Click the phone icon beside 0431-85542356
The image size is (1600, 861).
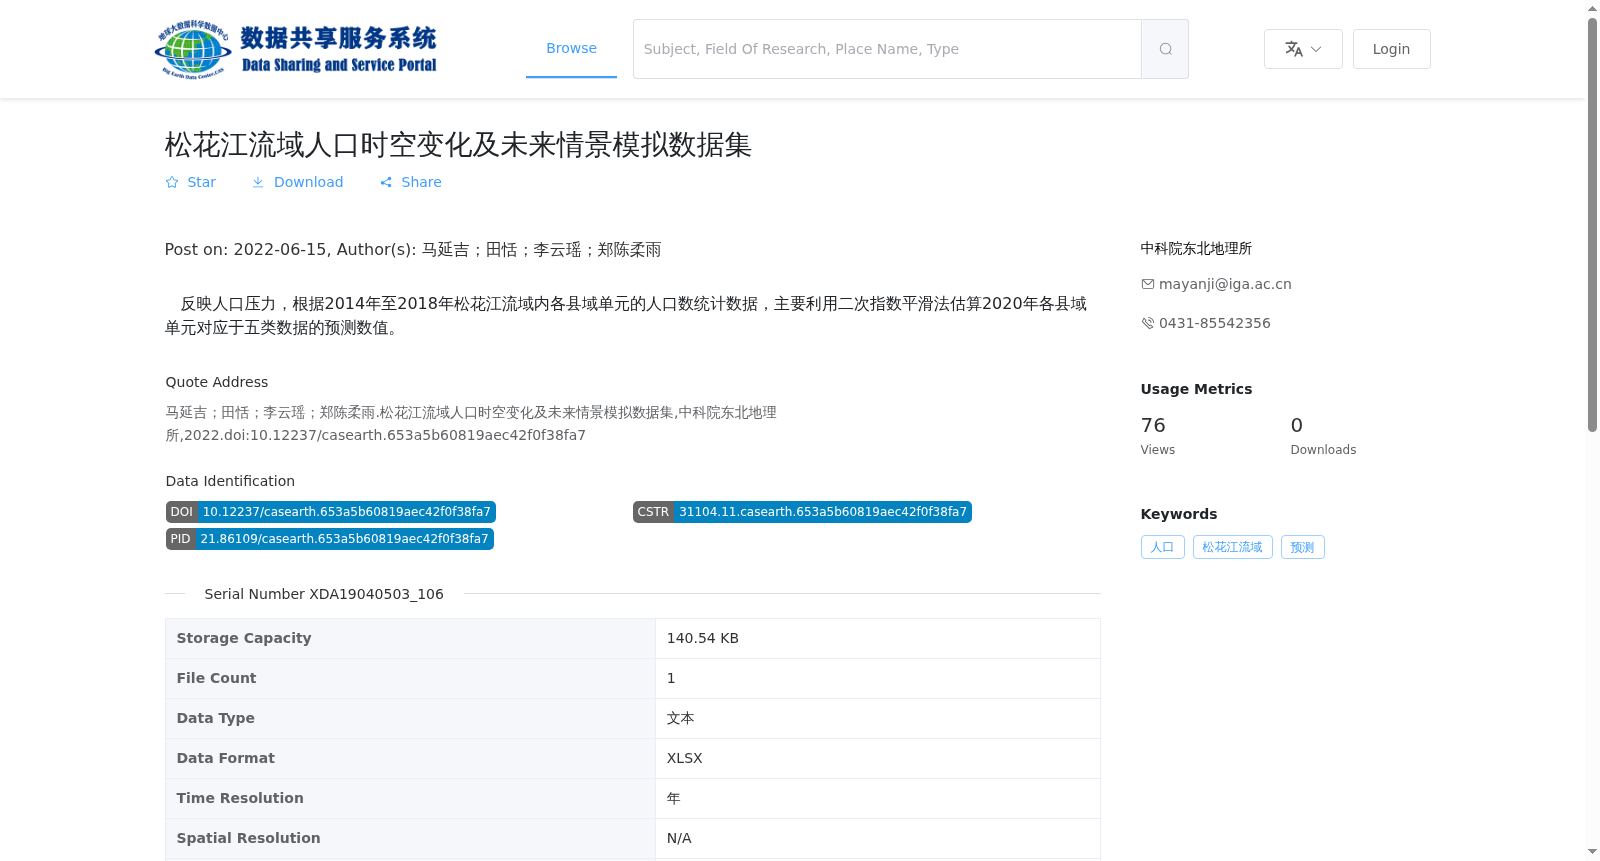point(1148,323)
